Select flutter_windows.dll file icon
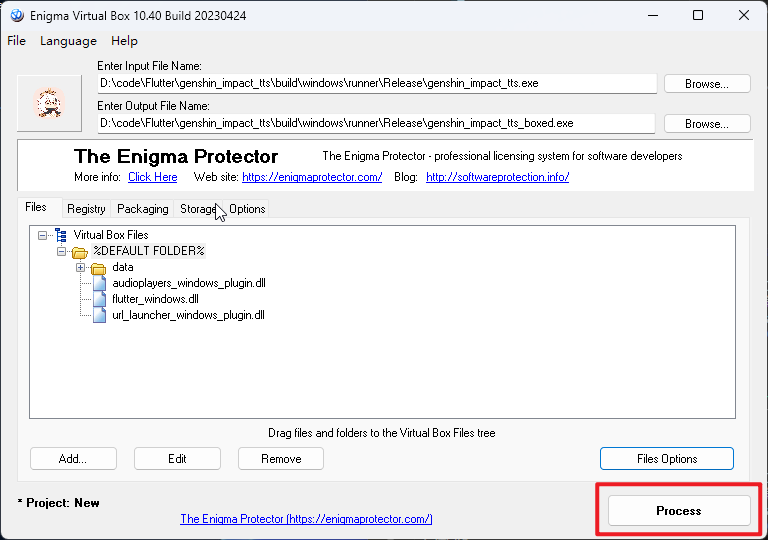This screenshot has width=768, height=540. [99, 299]
